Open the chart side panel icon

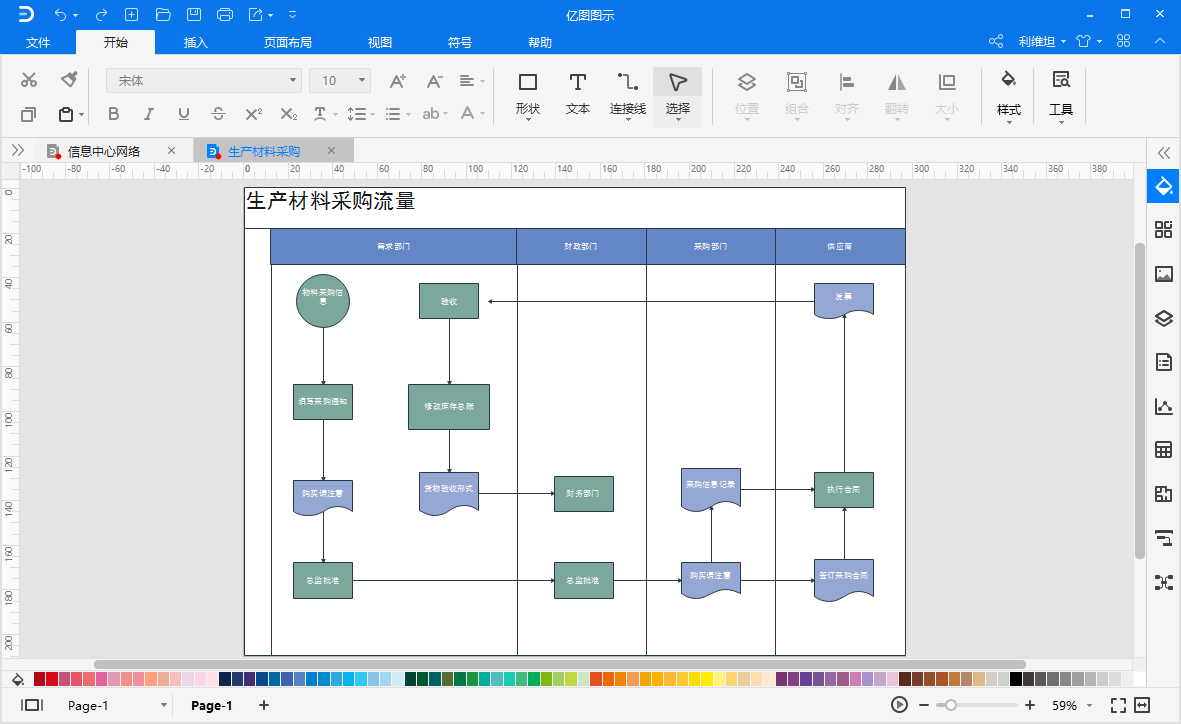click(1164, 407)
